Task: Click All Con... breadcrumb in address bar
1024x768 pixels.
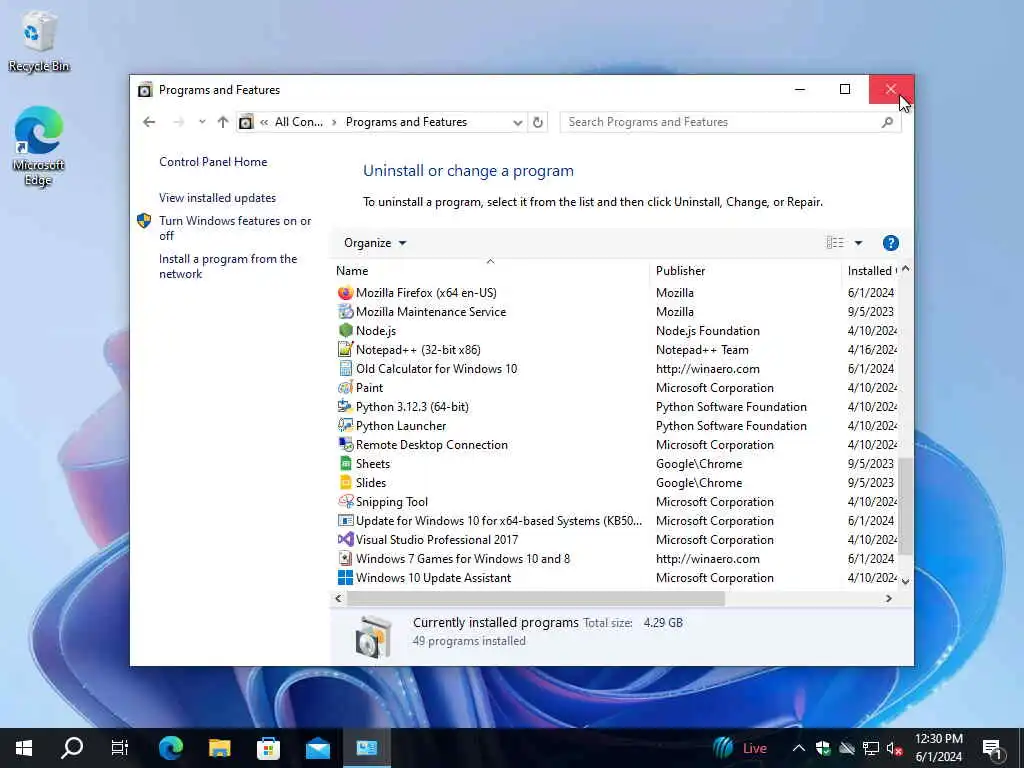Action: pyautogui.click(x=298, y=122)
